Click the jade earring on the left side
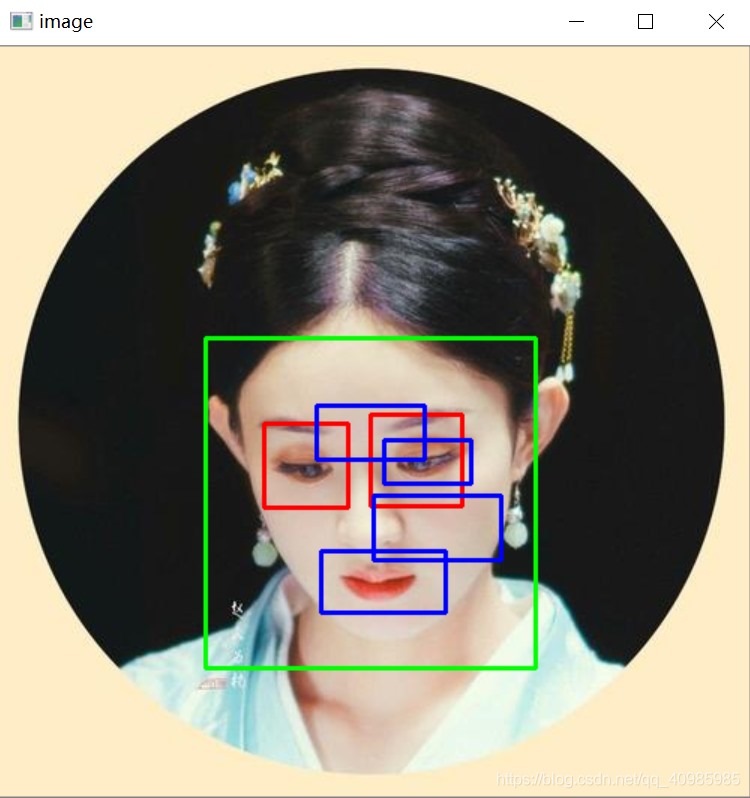 pyautogui.click(x=265, y=547)
